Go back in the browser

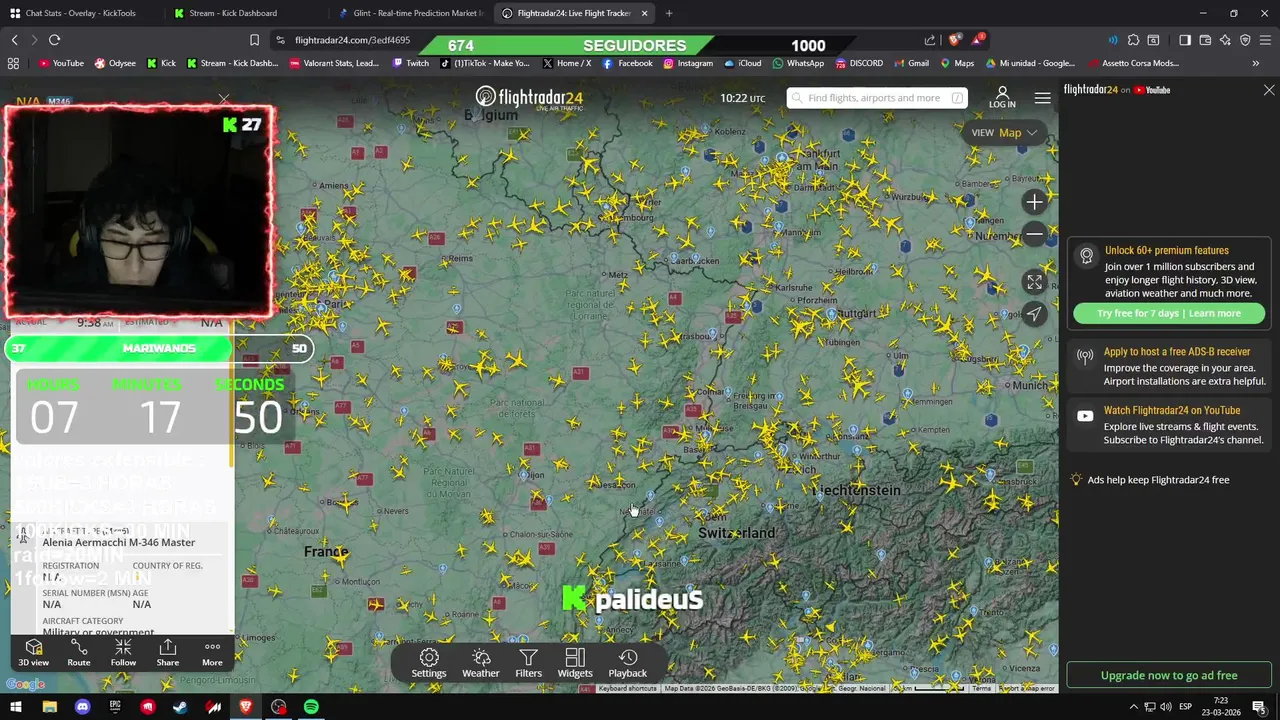click(14, 40)
